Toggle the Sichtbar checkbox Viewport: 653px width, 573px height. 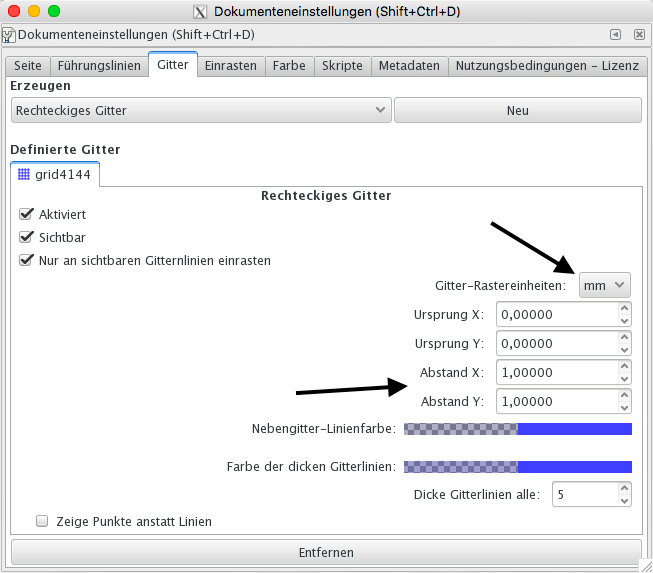[27, 237]
